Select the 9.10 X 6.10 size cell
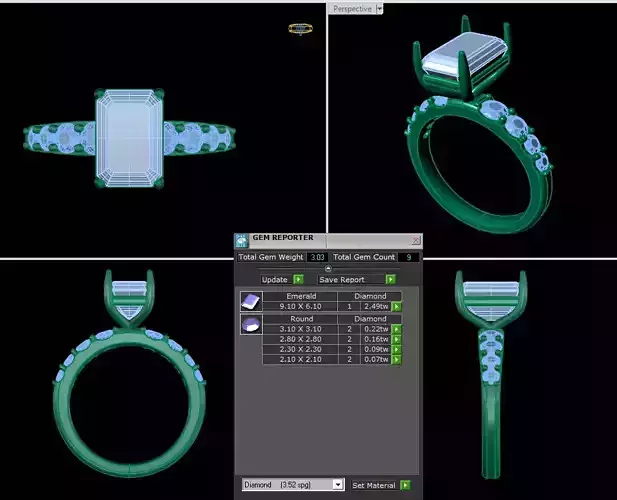This screenshot has height=500, width=617. (x=300, y=306)
